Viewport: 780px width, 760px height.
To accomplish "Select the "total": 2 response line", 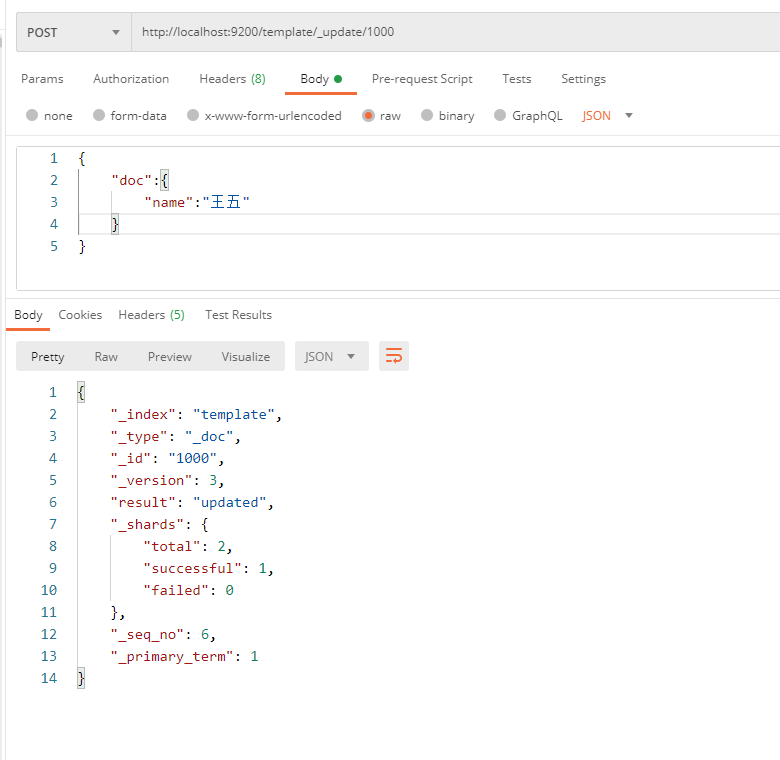I will click(188, 546).
